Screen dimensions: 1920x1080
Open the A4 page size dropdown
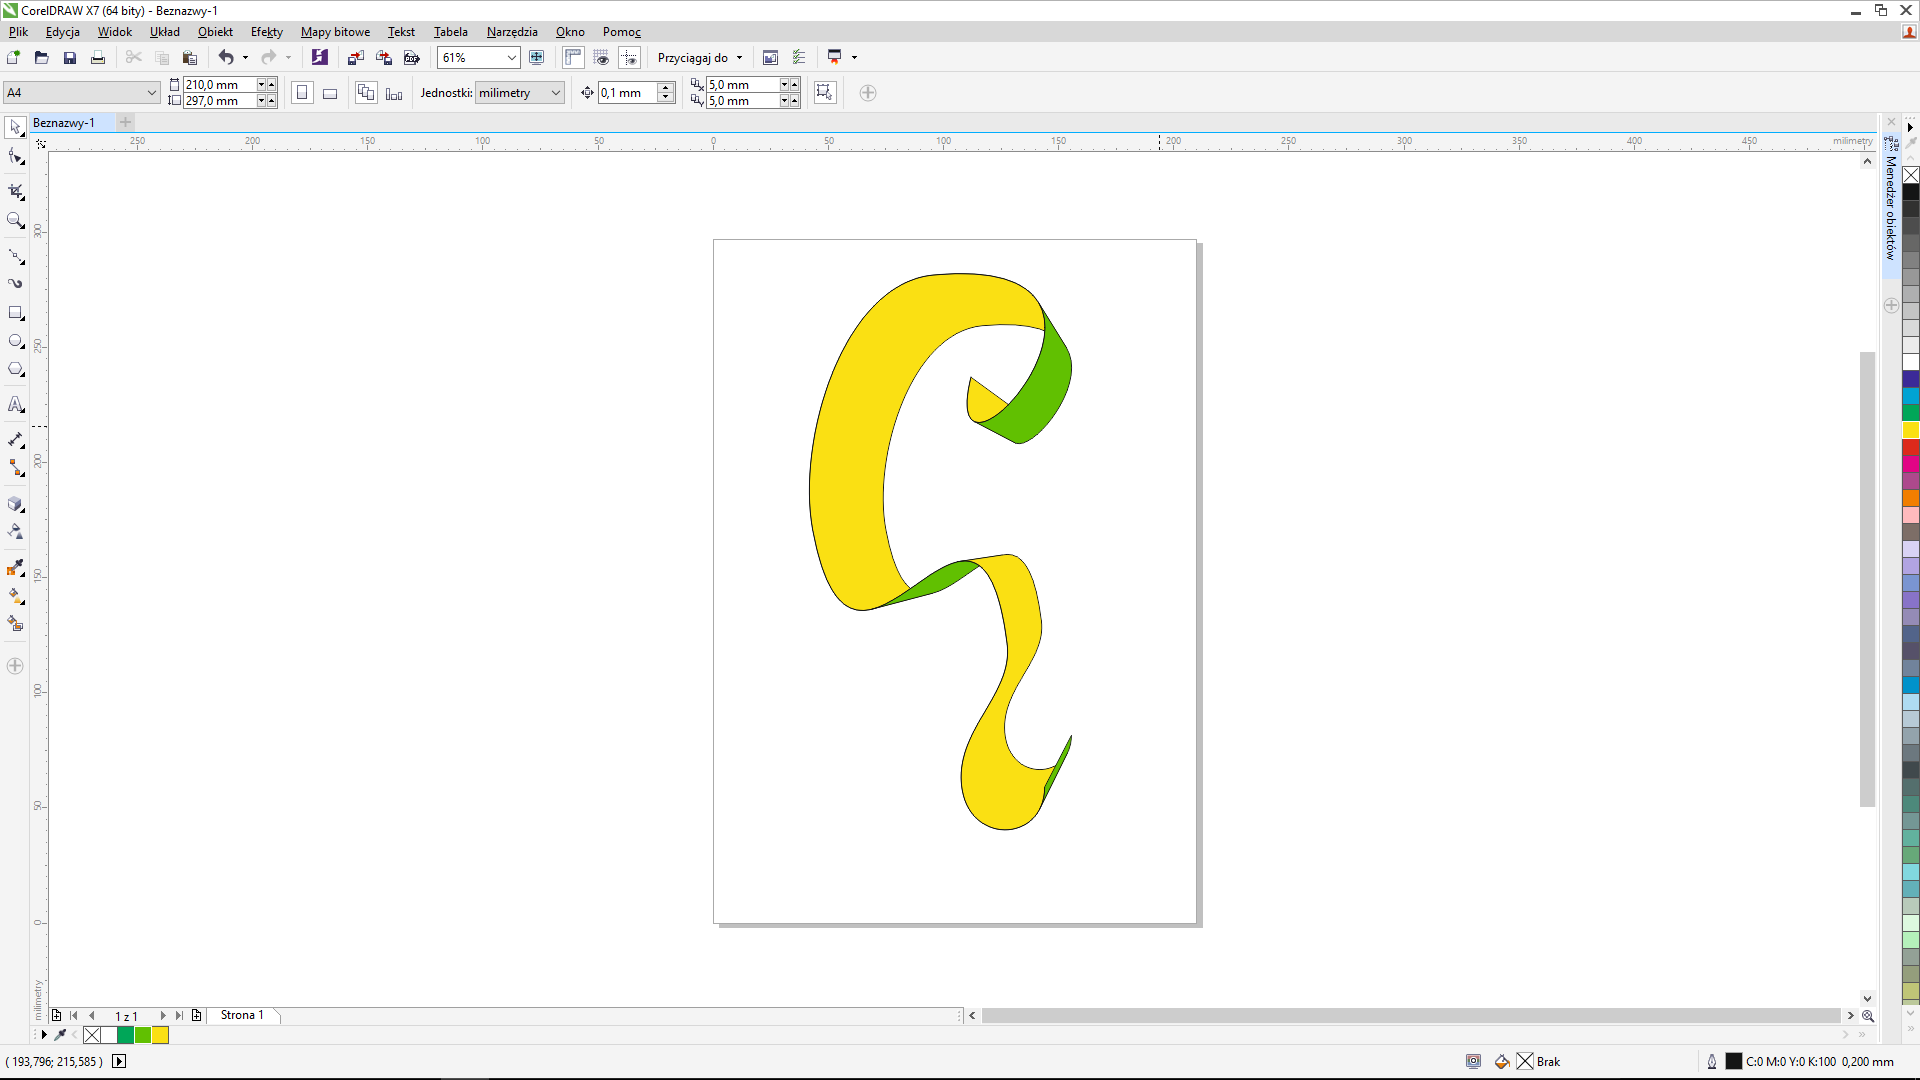point(151,93)
